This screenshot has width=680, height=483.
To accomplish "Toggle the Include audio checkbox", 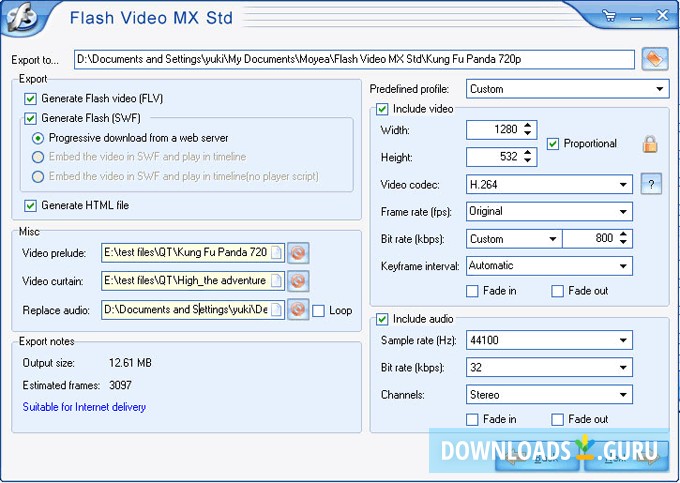I will click(x=382, y=320).
